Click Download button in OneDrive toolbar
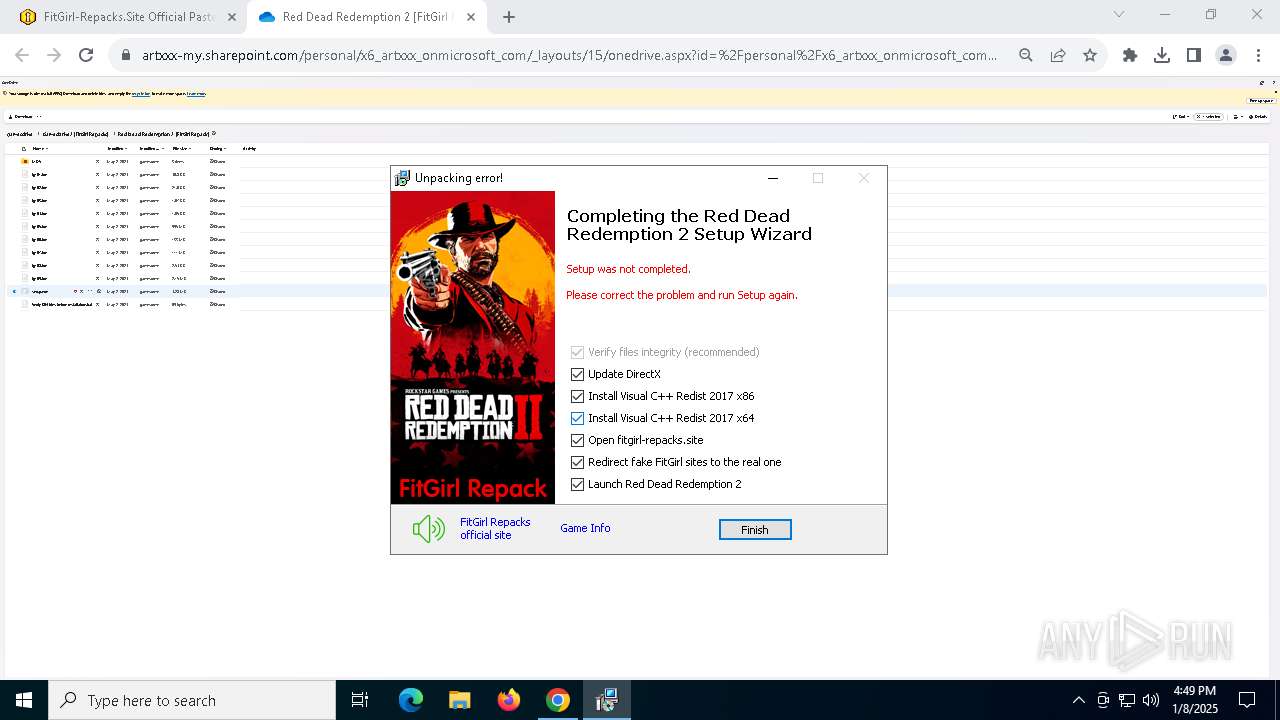This screenshot has height=720, width=1280. [21, 116]
